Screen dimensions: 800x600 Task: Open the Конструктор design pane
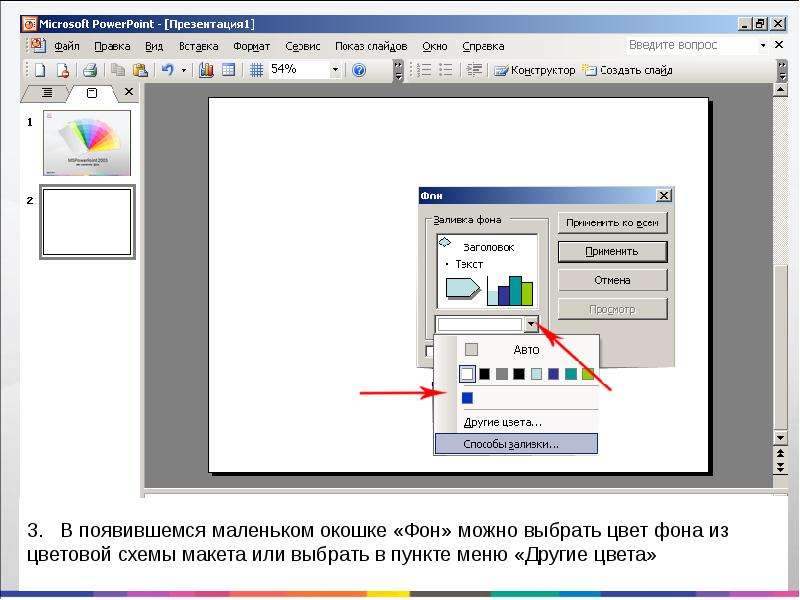pyautogui.click(x=535, y=70)
